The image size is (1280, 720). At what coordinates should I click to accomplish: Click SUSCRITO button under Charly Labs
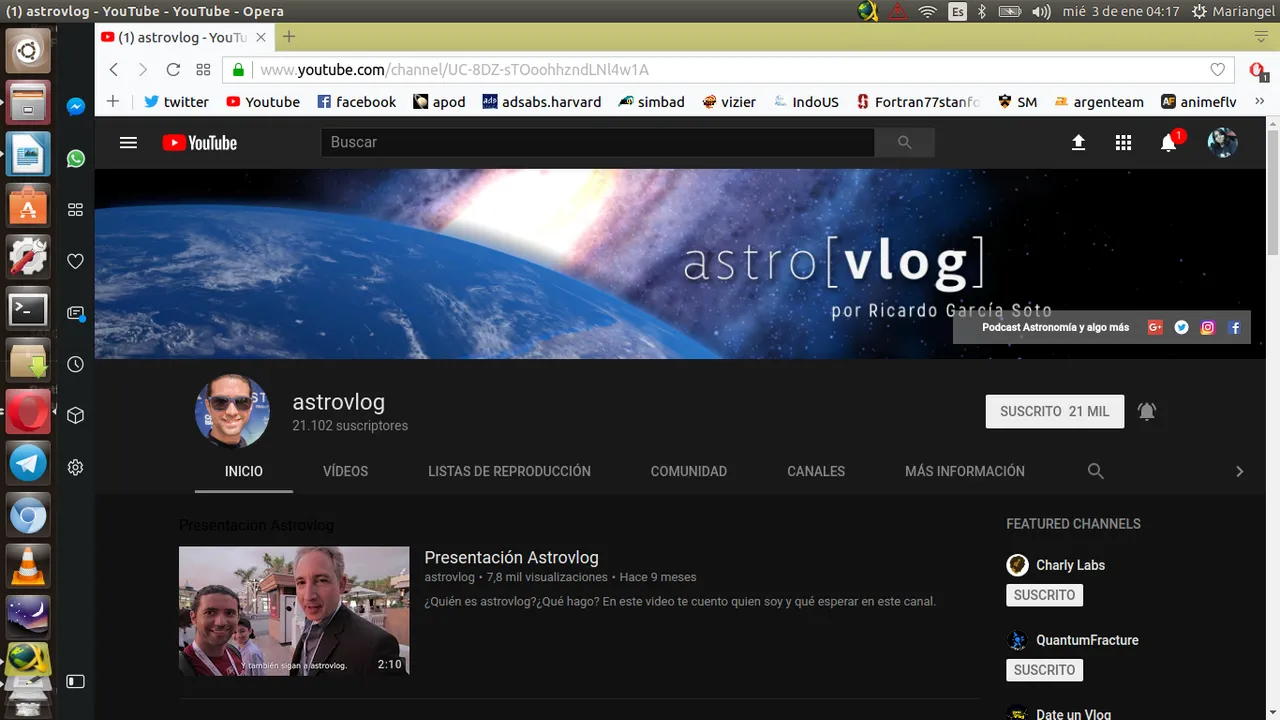[1044, 595]
